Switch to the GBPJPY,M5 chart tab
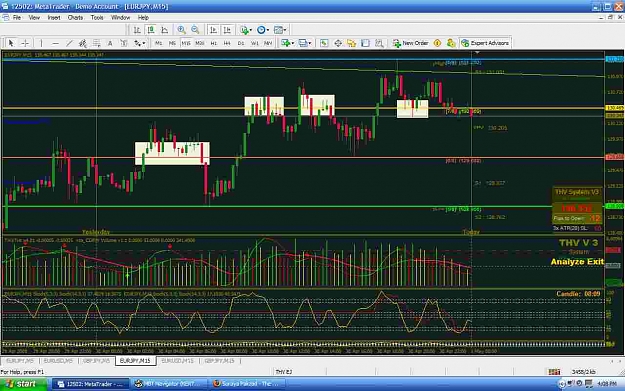 click(96, 361)
